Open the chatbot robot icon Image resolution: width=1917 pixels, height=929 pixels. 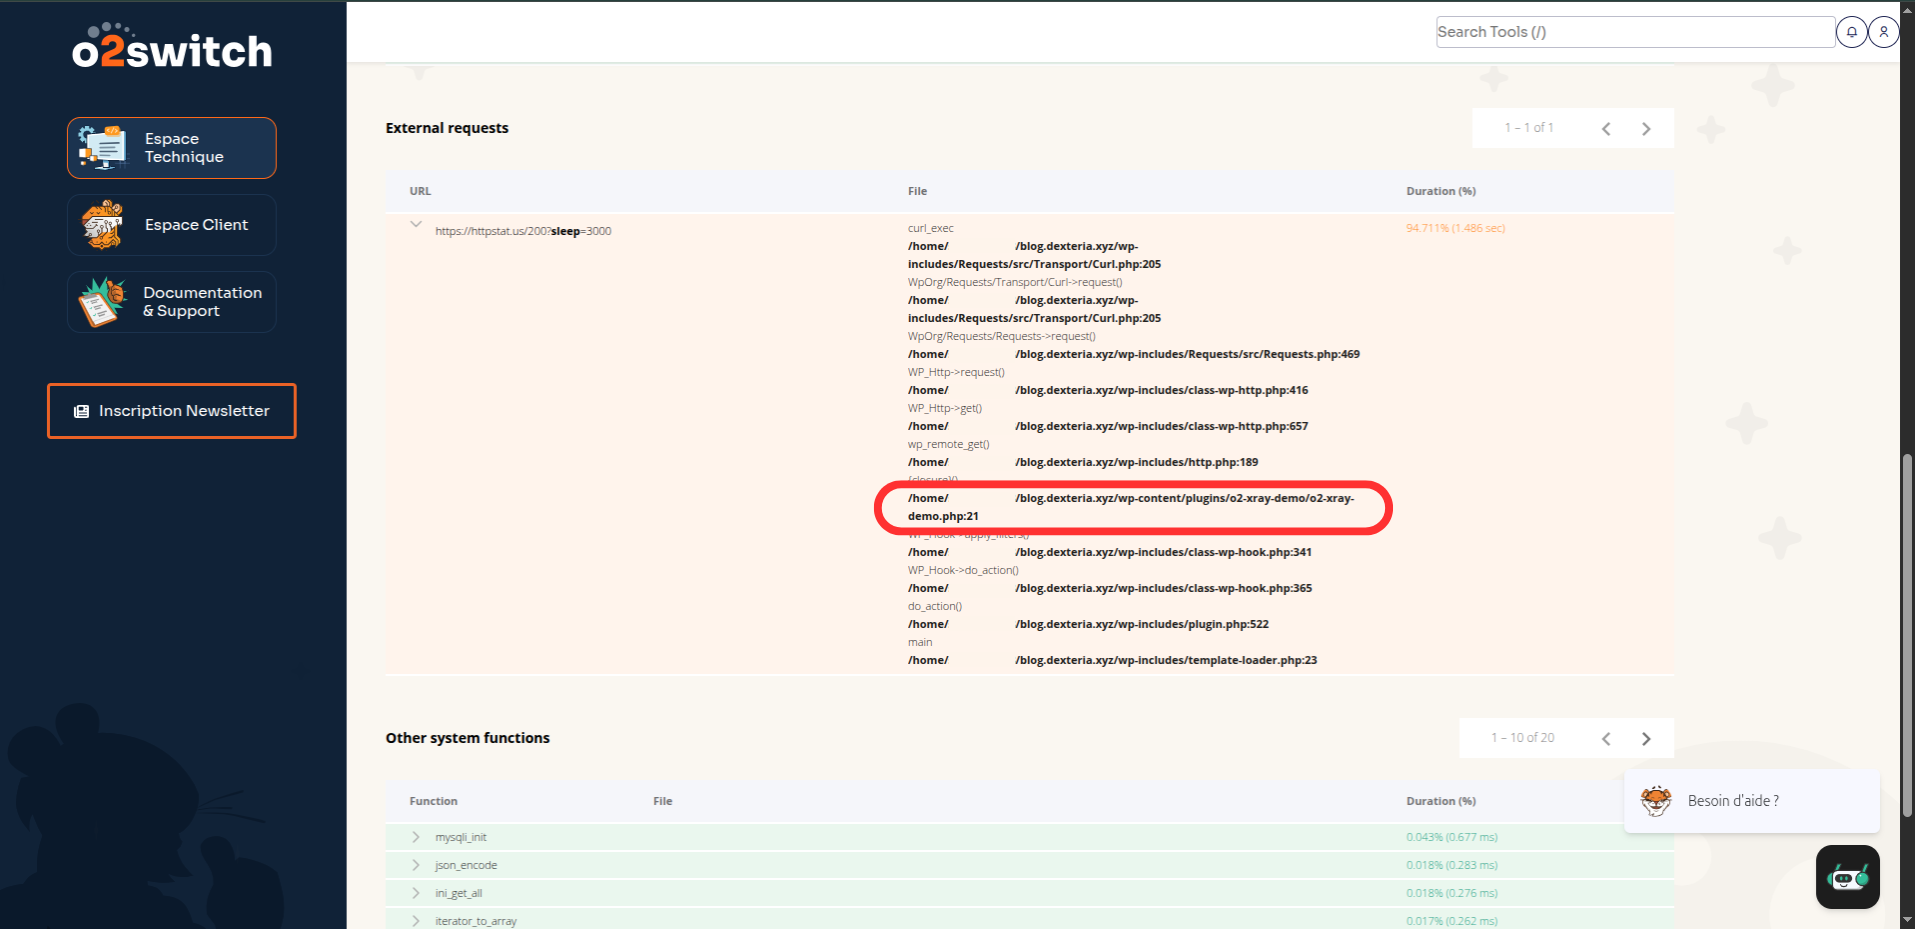pyautogui.click(x=1848, y=878)
